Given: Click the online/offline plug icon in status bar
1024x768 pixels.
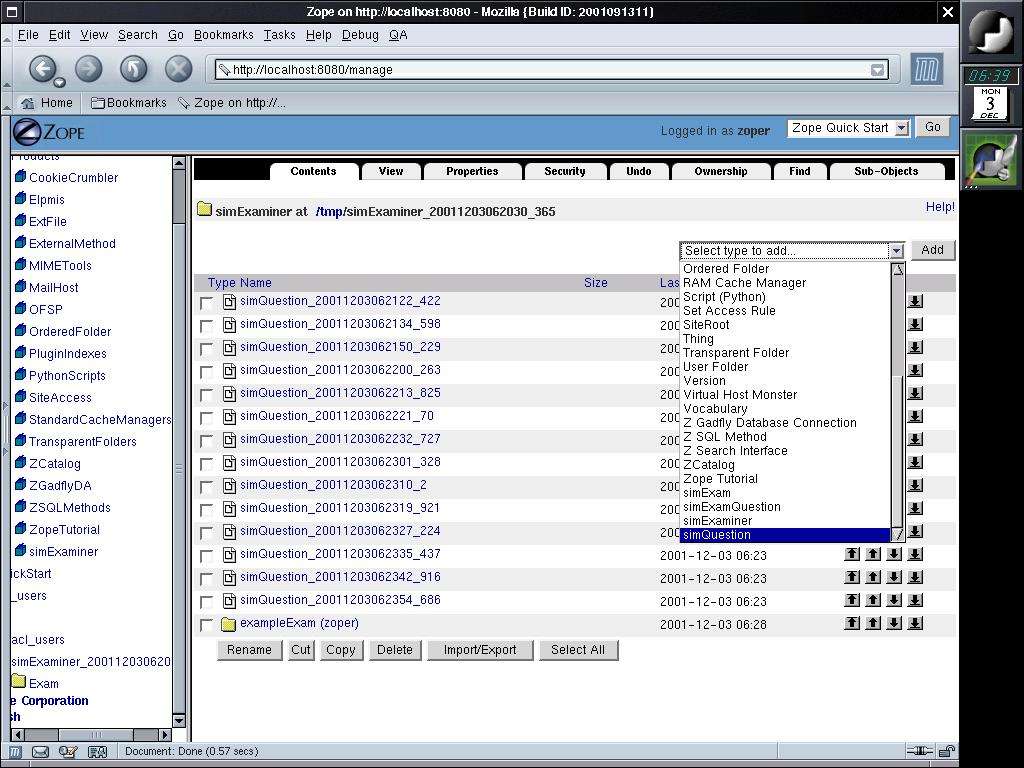Looking at the screenshot, I should [x=920, y=751].
